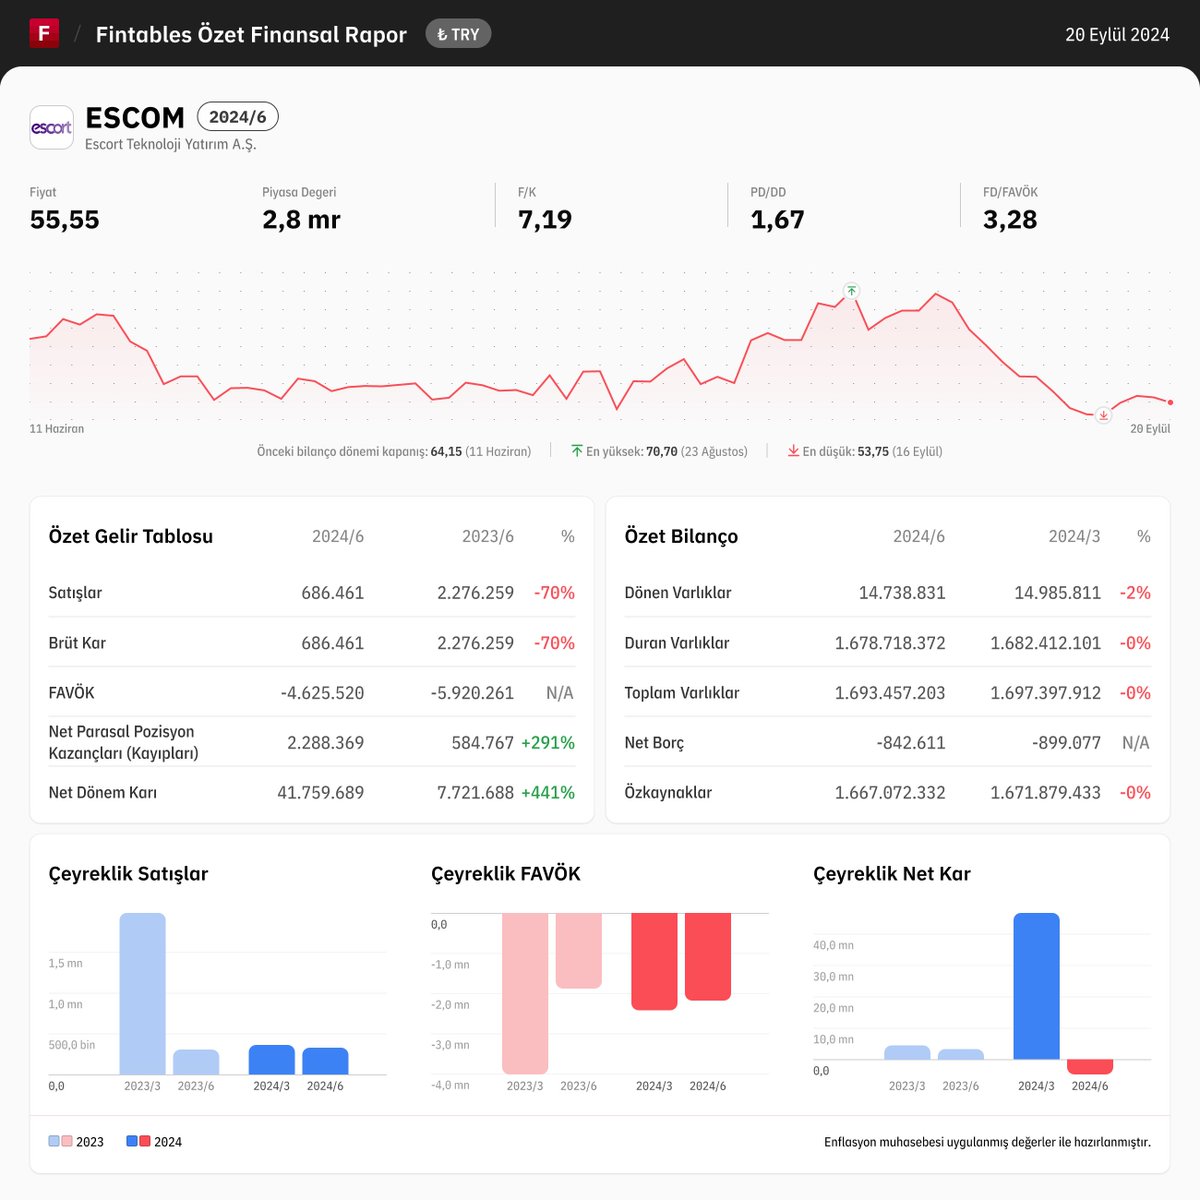Click the 2023/3 bar in Çeyreklik FAVÖK
This screenshot has height=1200, width=1200.
(525, 993)
